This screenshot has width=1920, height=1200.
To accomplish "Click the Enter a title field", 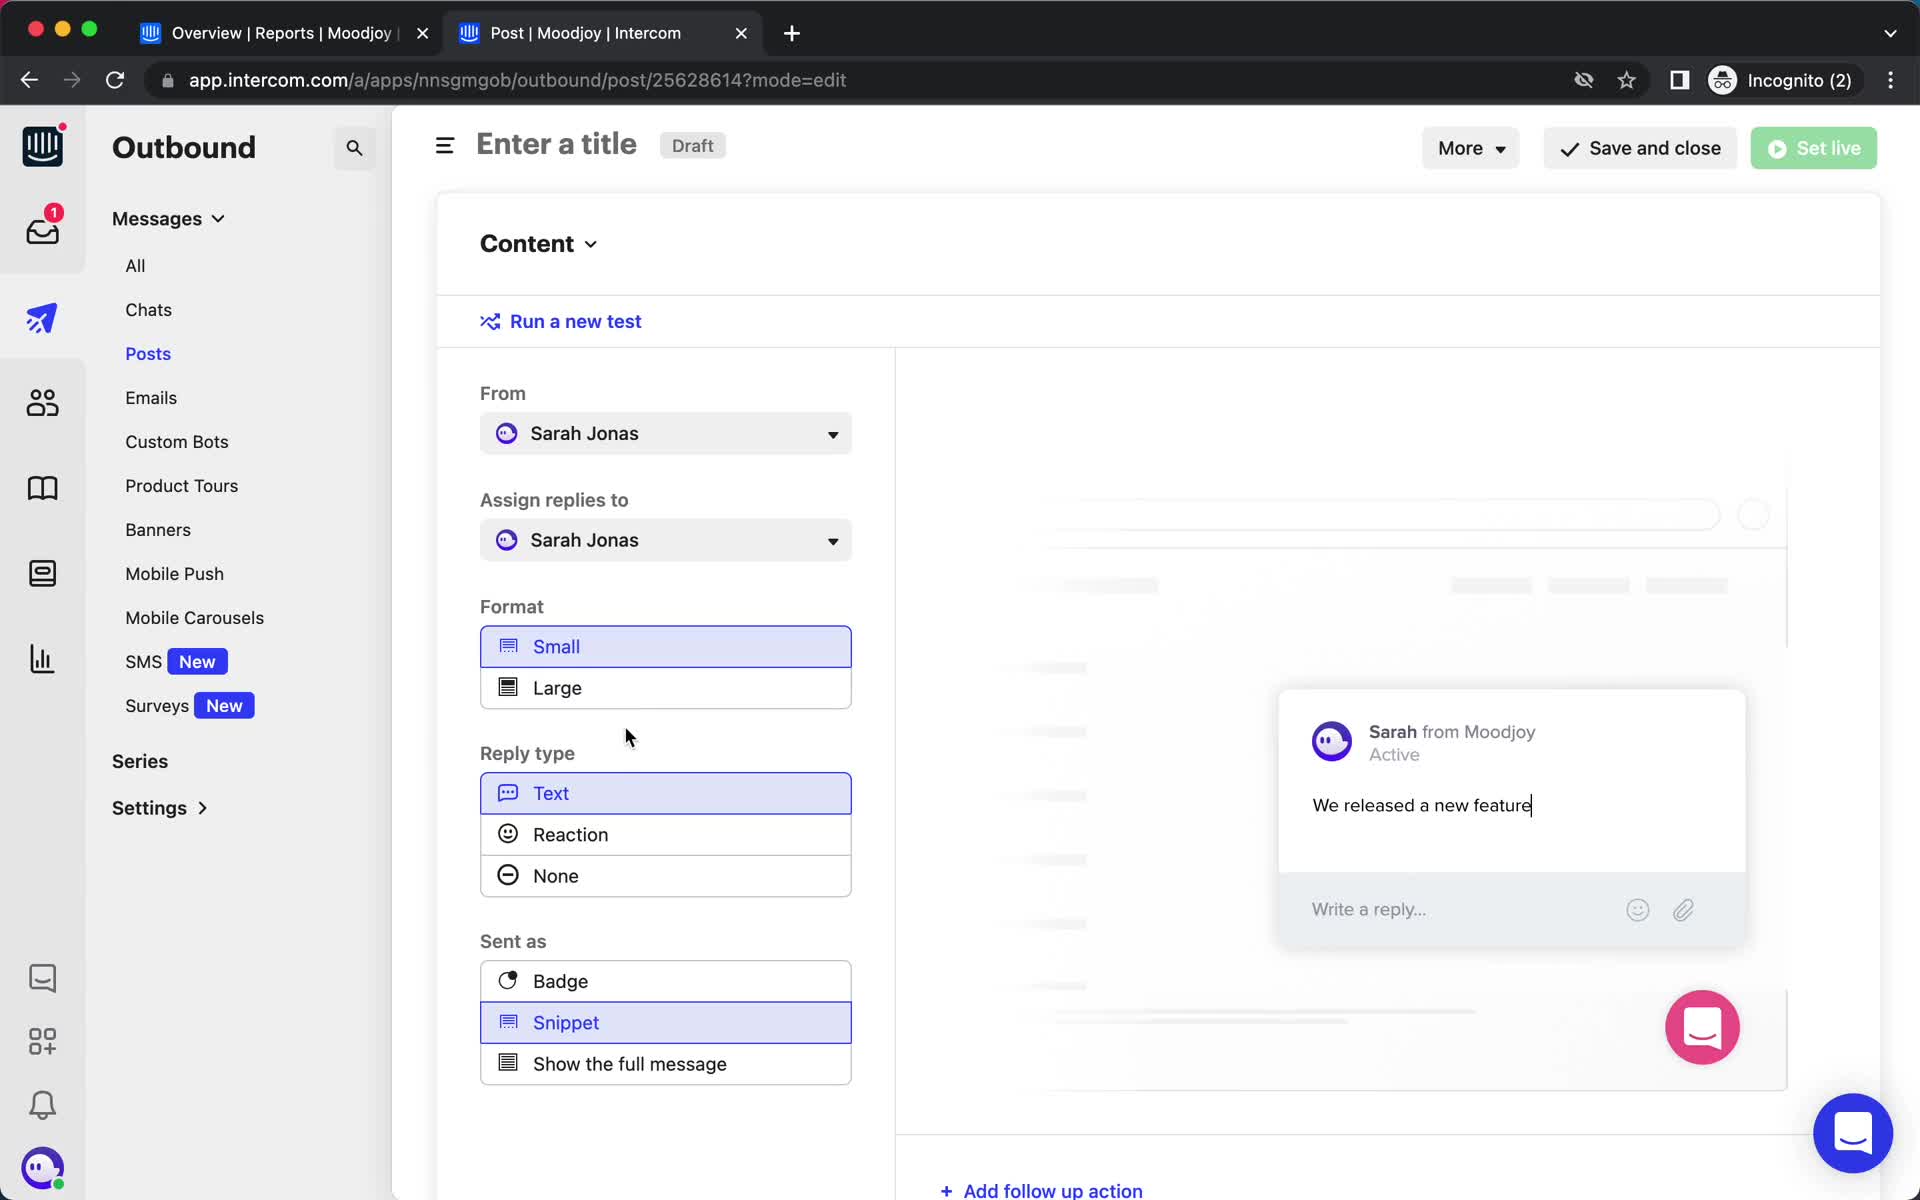I will point(556,145).
